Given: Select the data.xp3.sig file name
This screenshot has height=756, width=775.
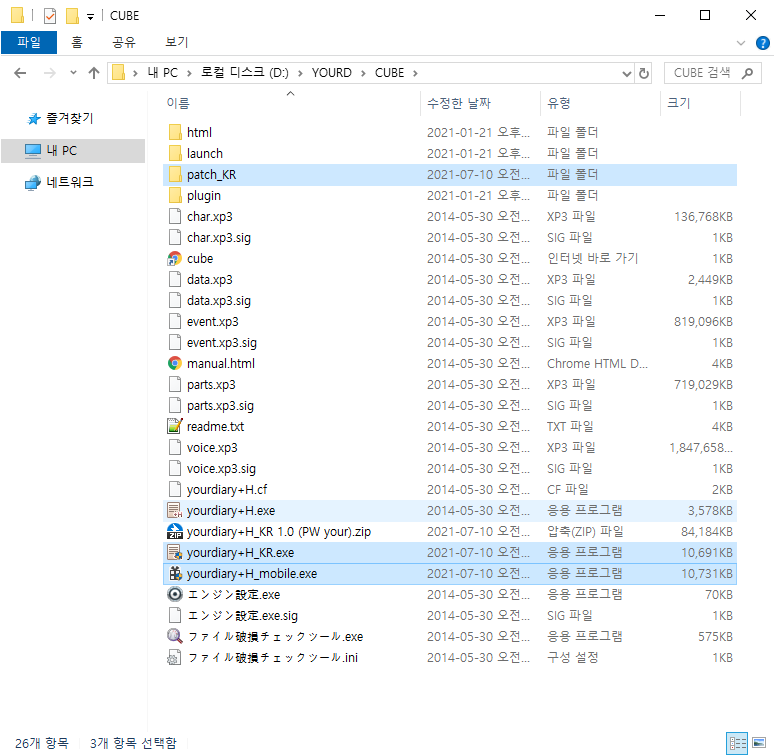Looking at the screenshot, I should coord(218,300).
